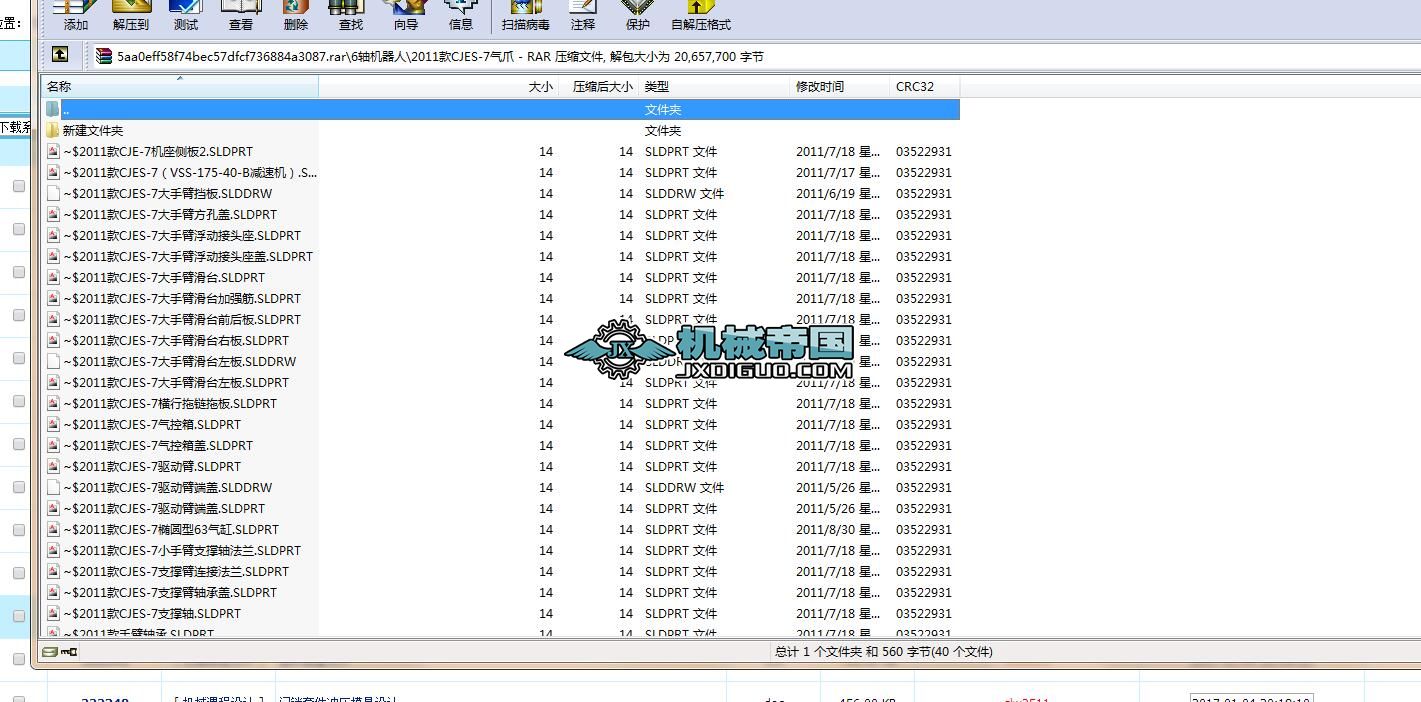Click the key icon in the status bar
The image size is (1421, 702).
coord(67,651)
